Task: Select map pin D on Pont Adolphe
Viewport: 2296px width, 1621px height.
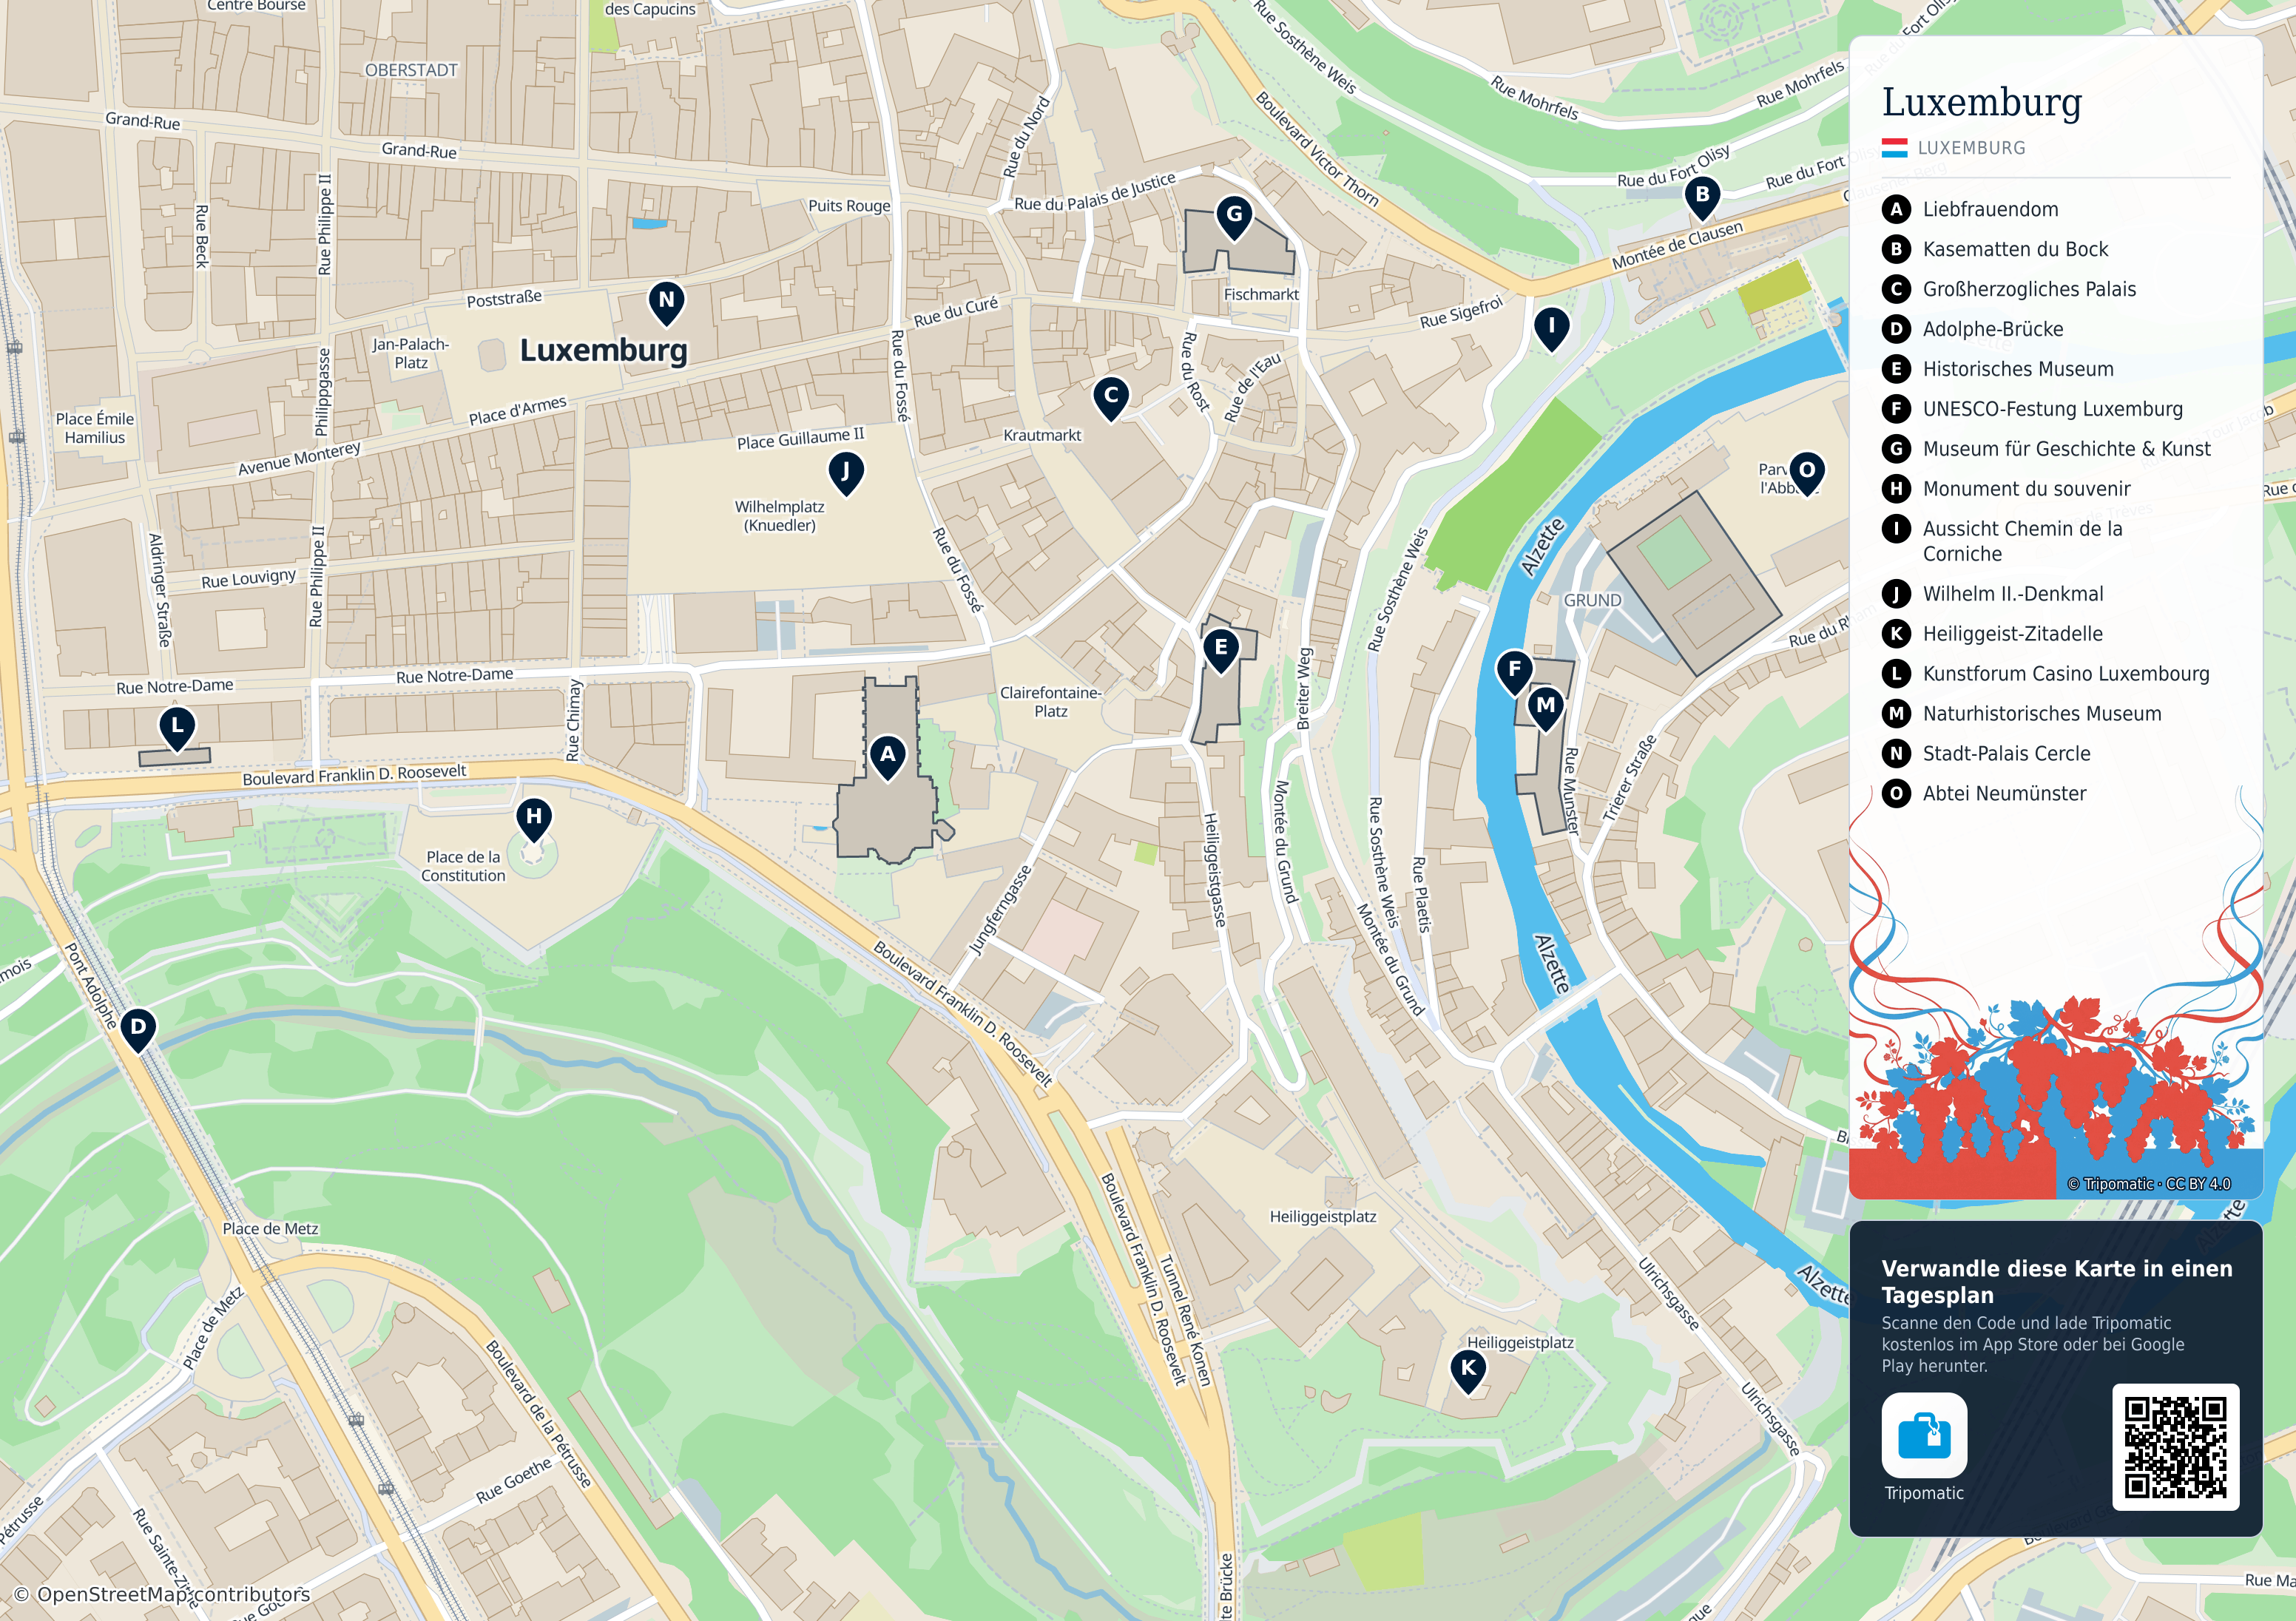Action: coord(138,1030)
